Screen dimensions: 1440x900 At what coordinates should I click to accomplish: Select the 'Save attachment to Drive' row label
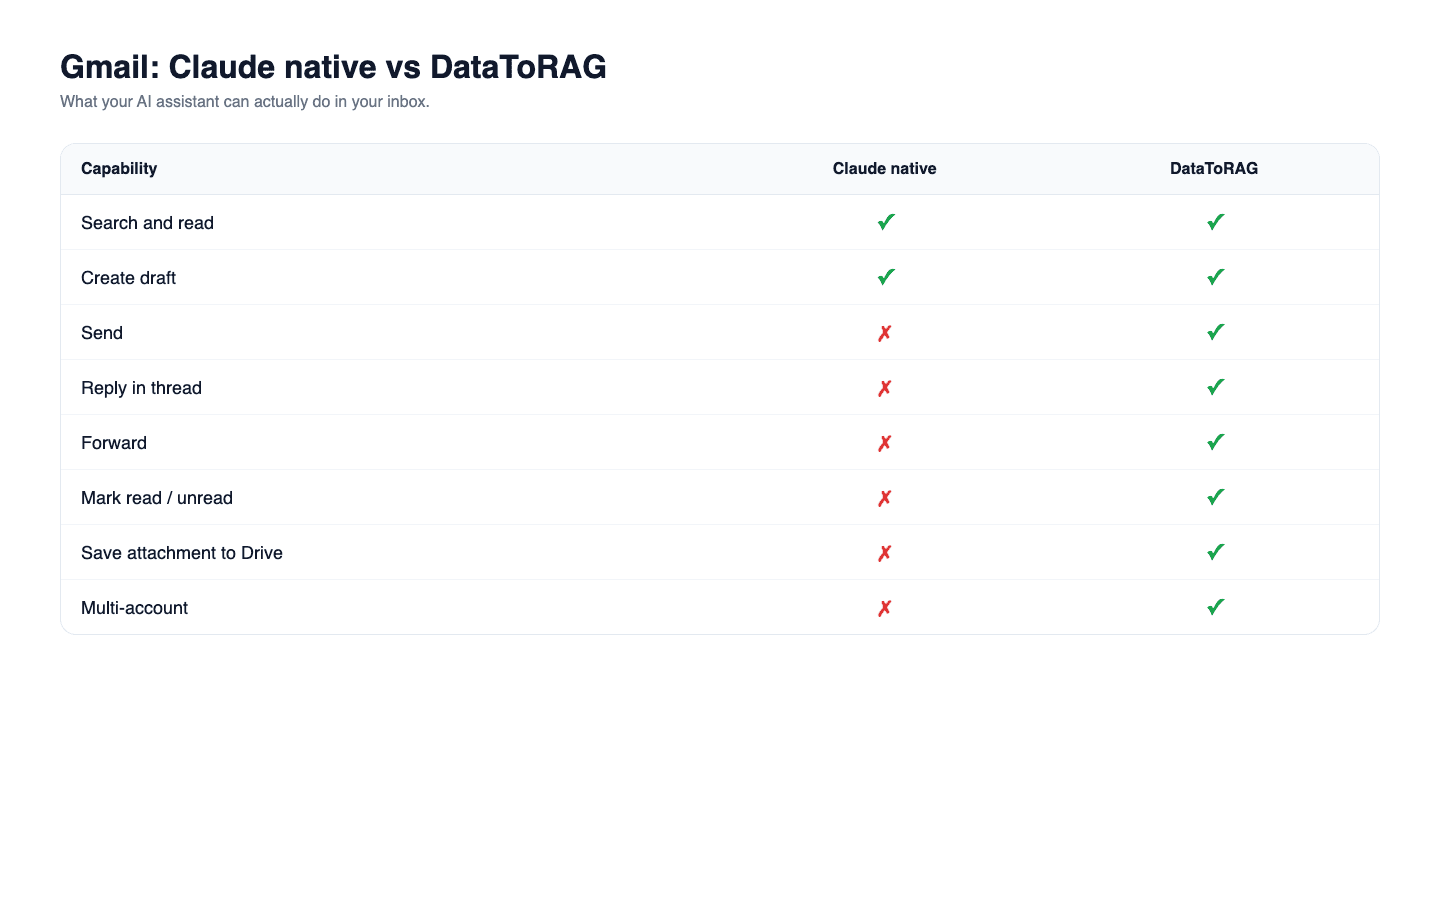[x=182, y=553]
